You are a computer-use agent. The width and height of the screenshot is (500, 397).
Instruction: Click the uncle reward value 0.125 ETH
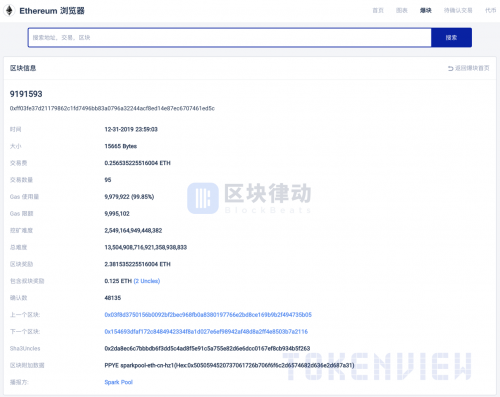[118, 281]
